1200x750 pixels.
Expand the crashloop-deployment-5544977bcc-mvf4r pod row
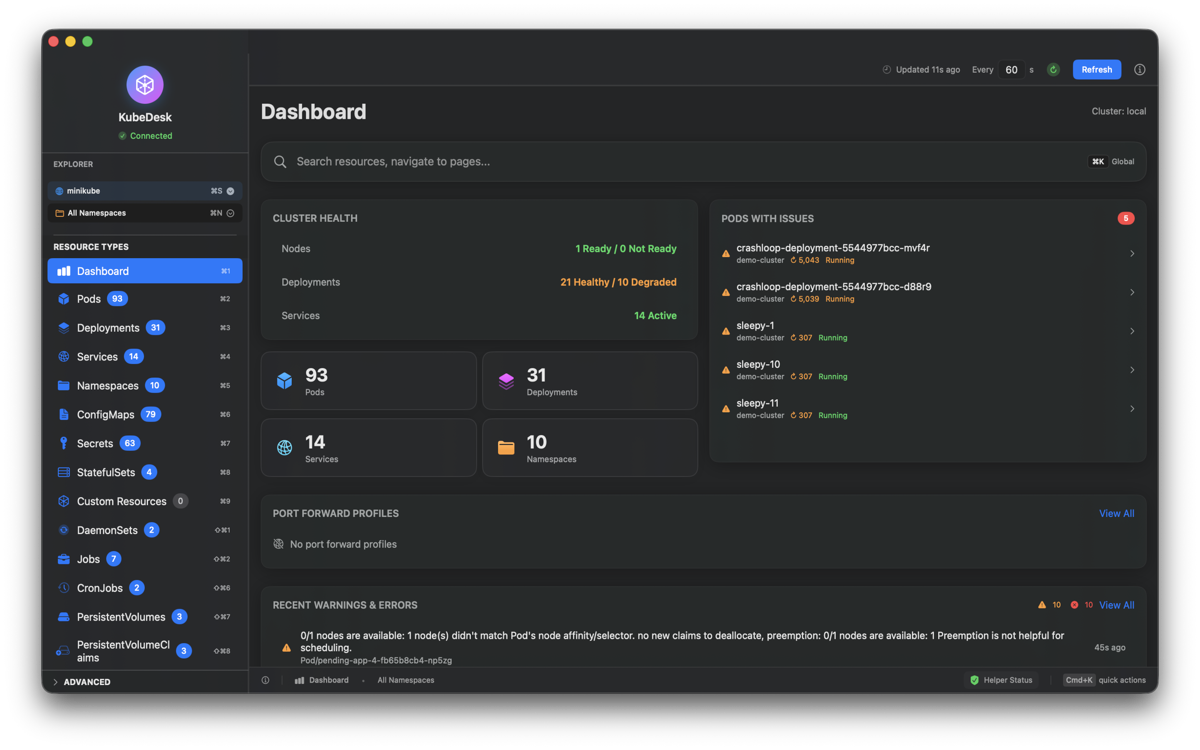pyautogui.click(x=1131, y=253)
